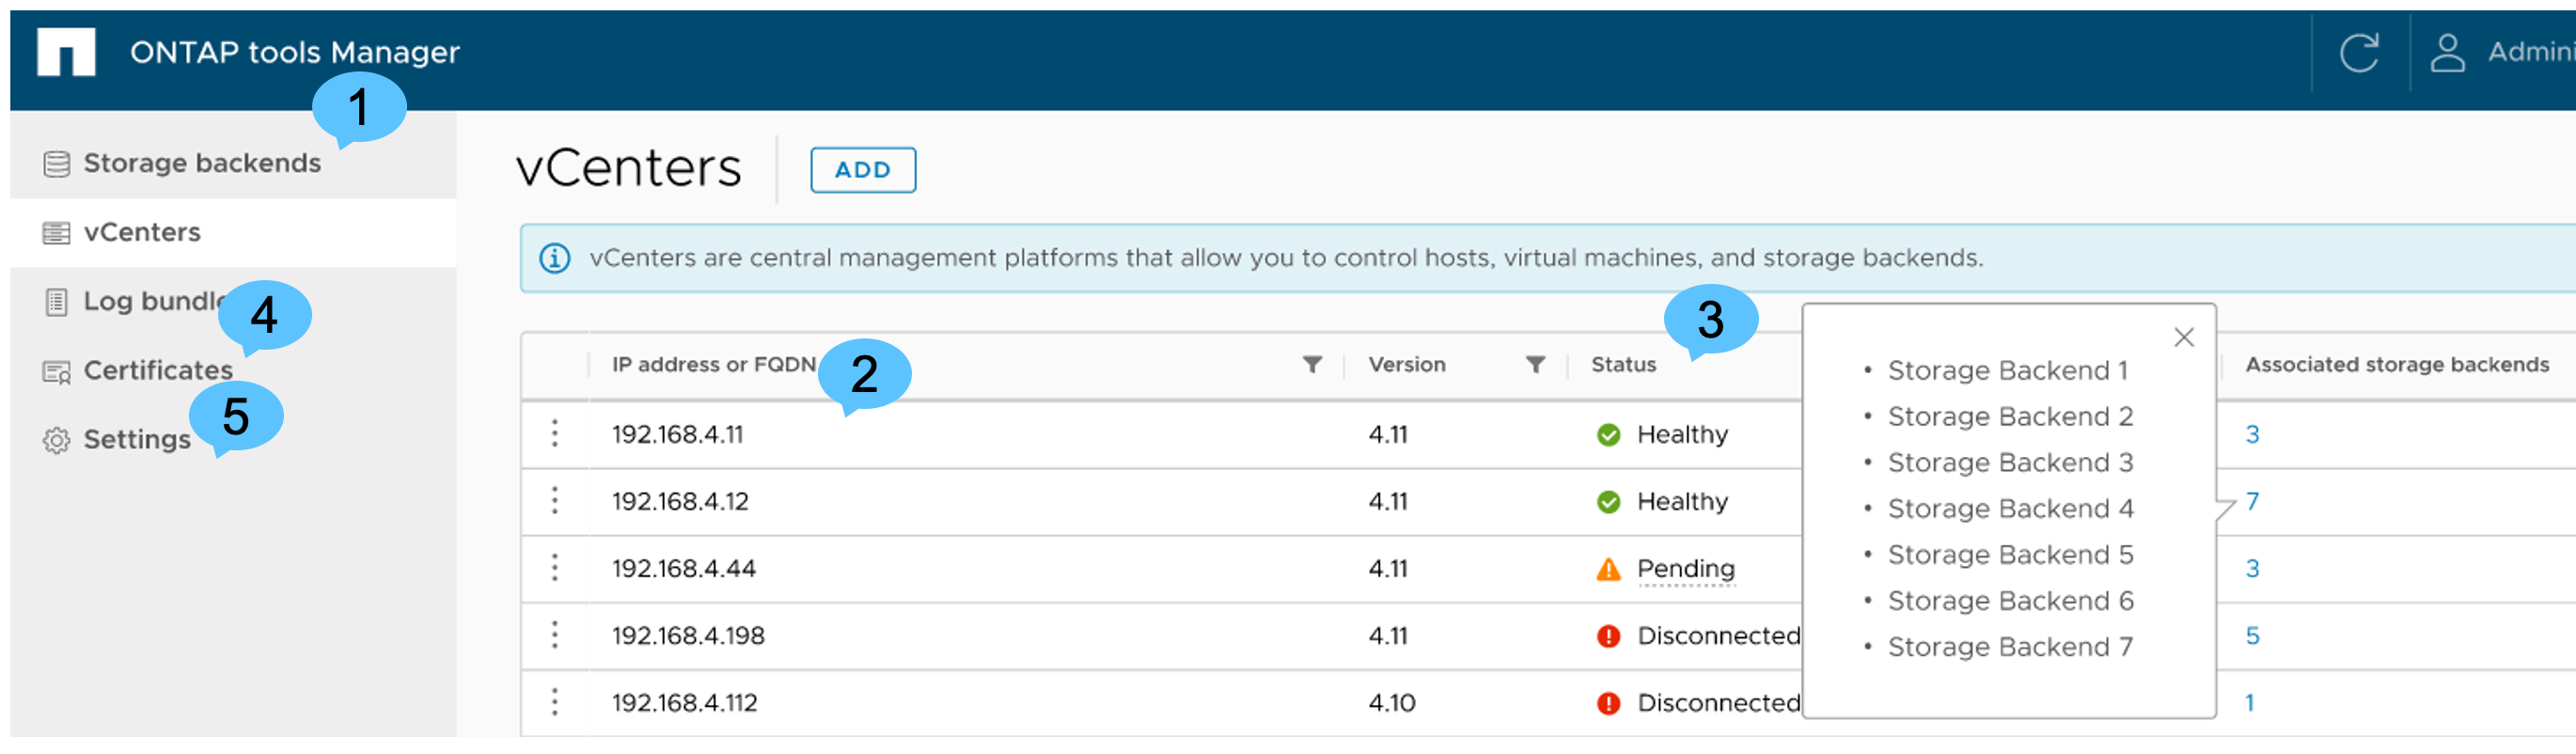This screenshot has width=2576, height=754.
Task: Click the Pending status link
Action: (1685, 569)
